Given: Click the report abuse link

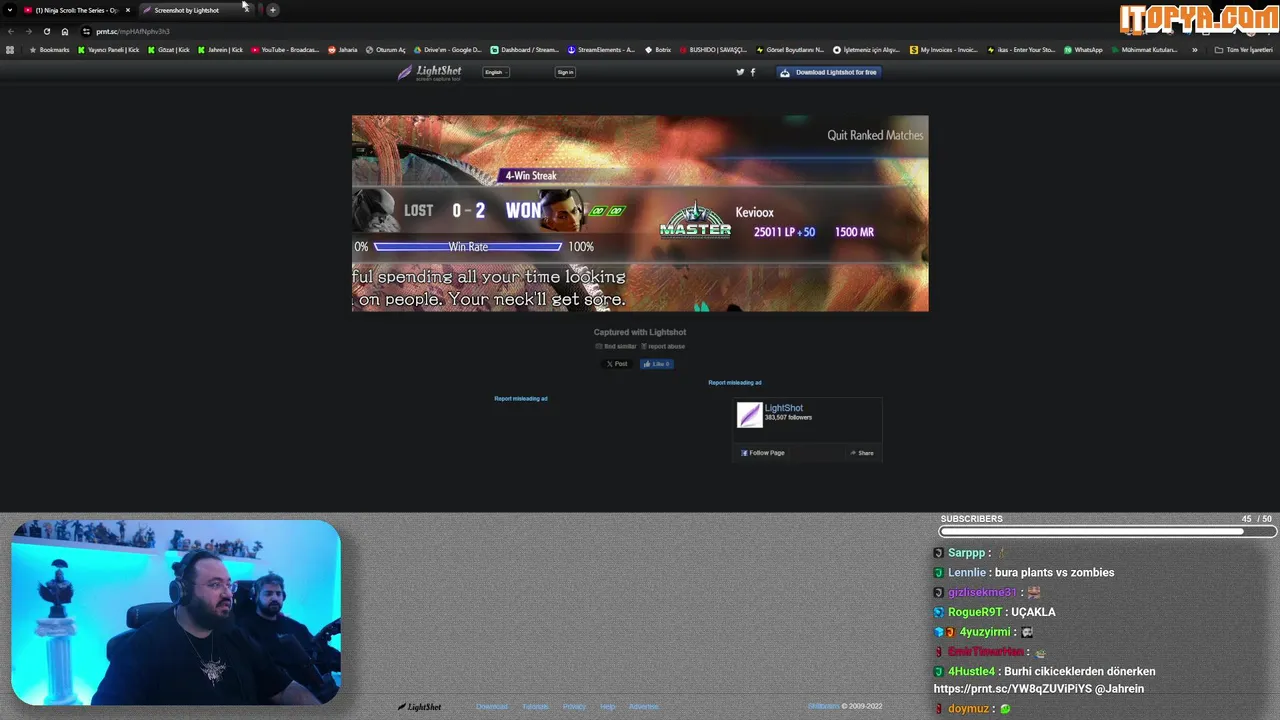Looking at the screenshot, I should pos(663,346).
